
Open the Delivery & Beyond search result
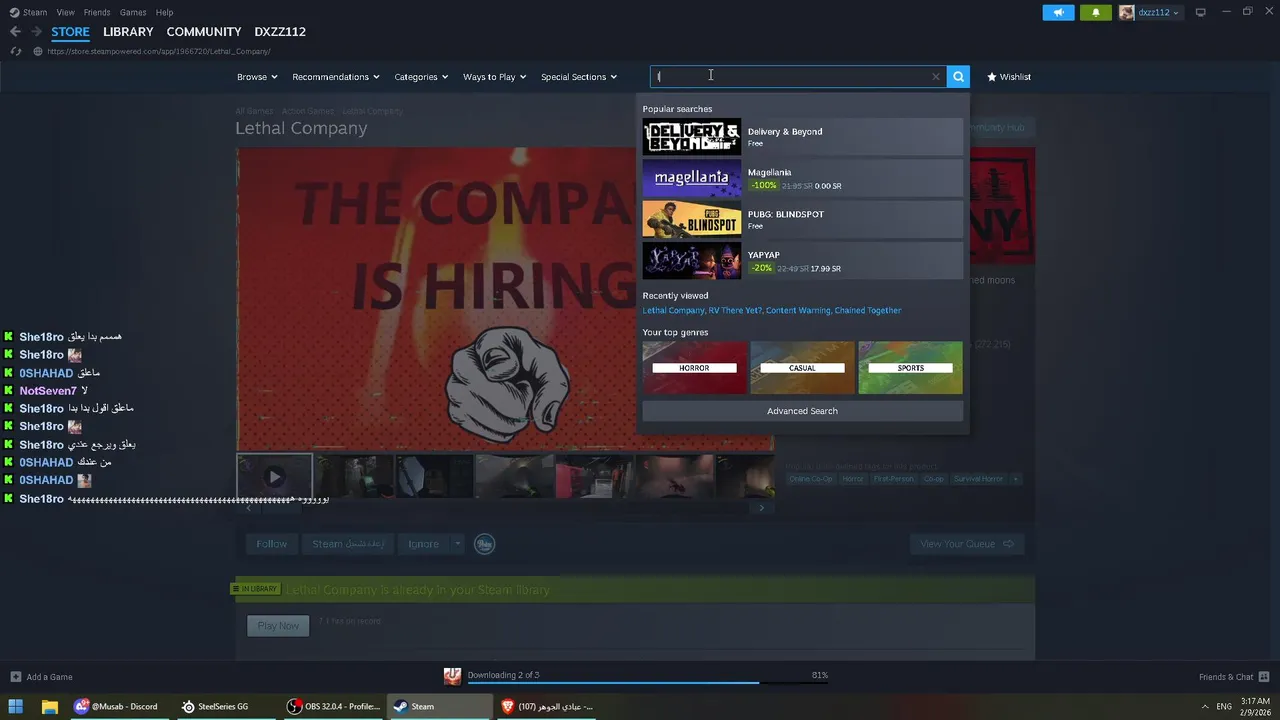click(802, 137)
